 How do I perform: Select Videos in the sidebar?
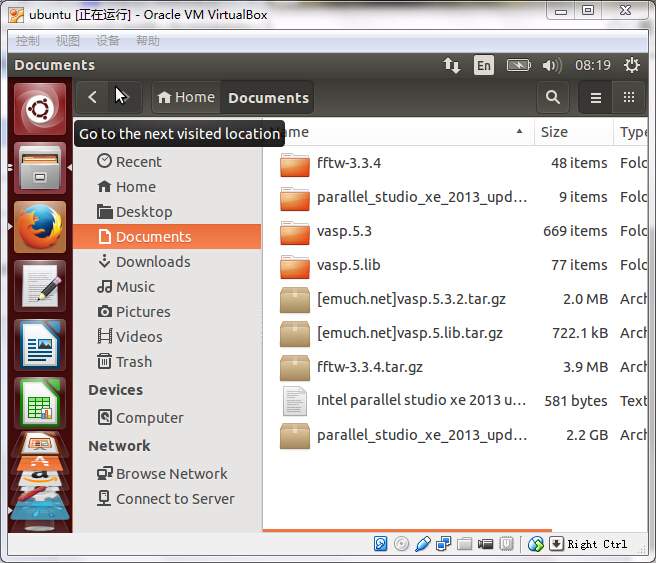click(167, 336)
